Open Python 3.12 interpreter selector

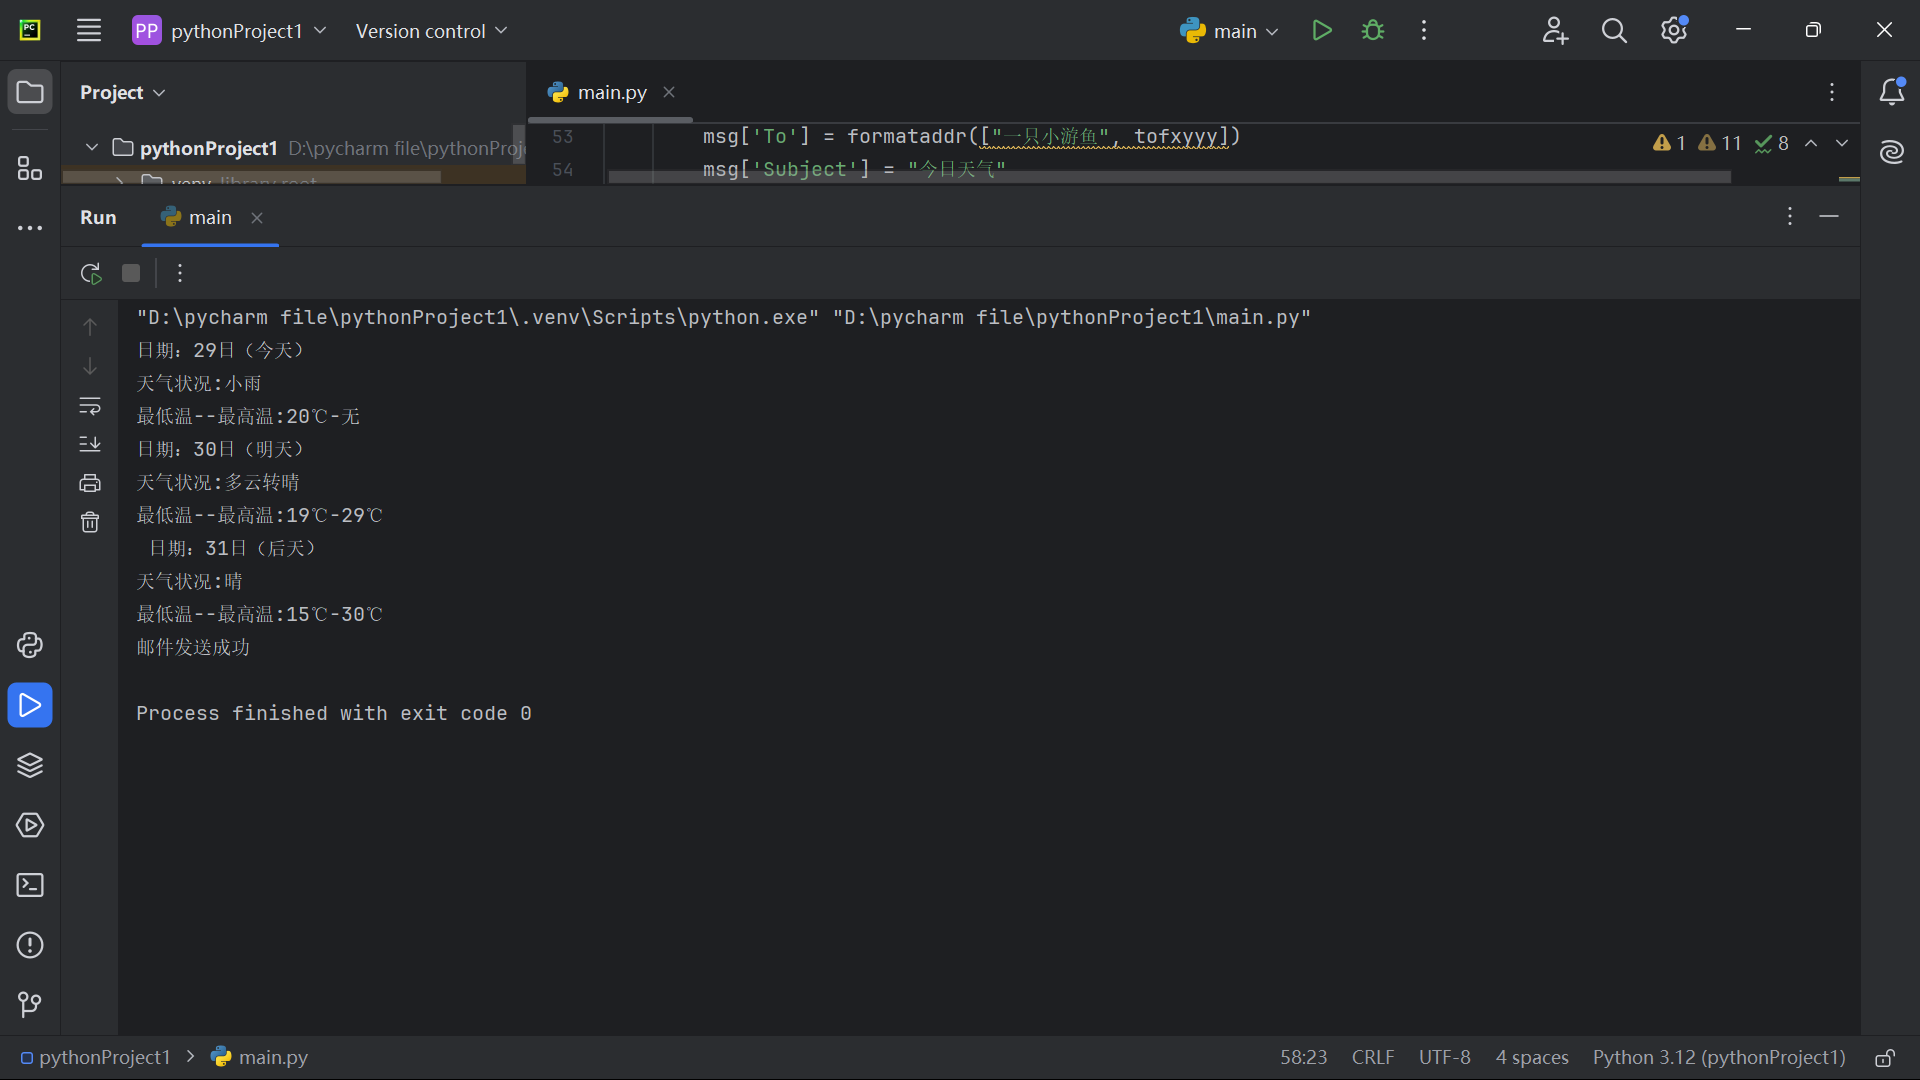pos(1719,1057)
